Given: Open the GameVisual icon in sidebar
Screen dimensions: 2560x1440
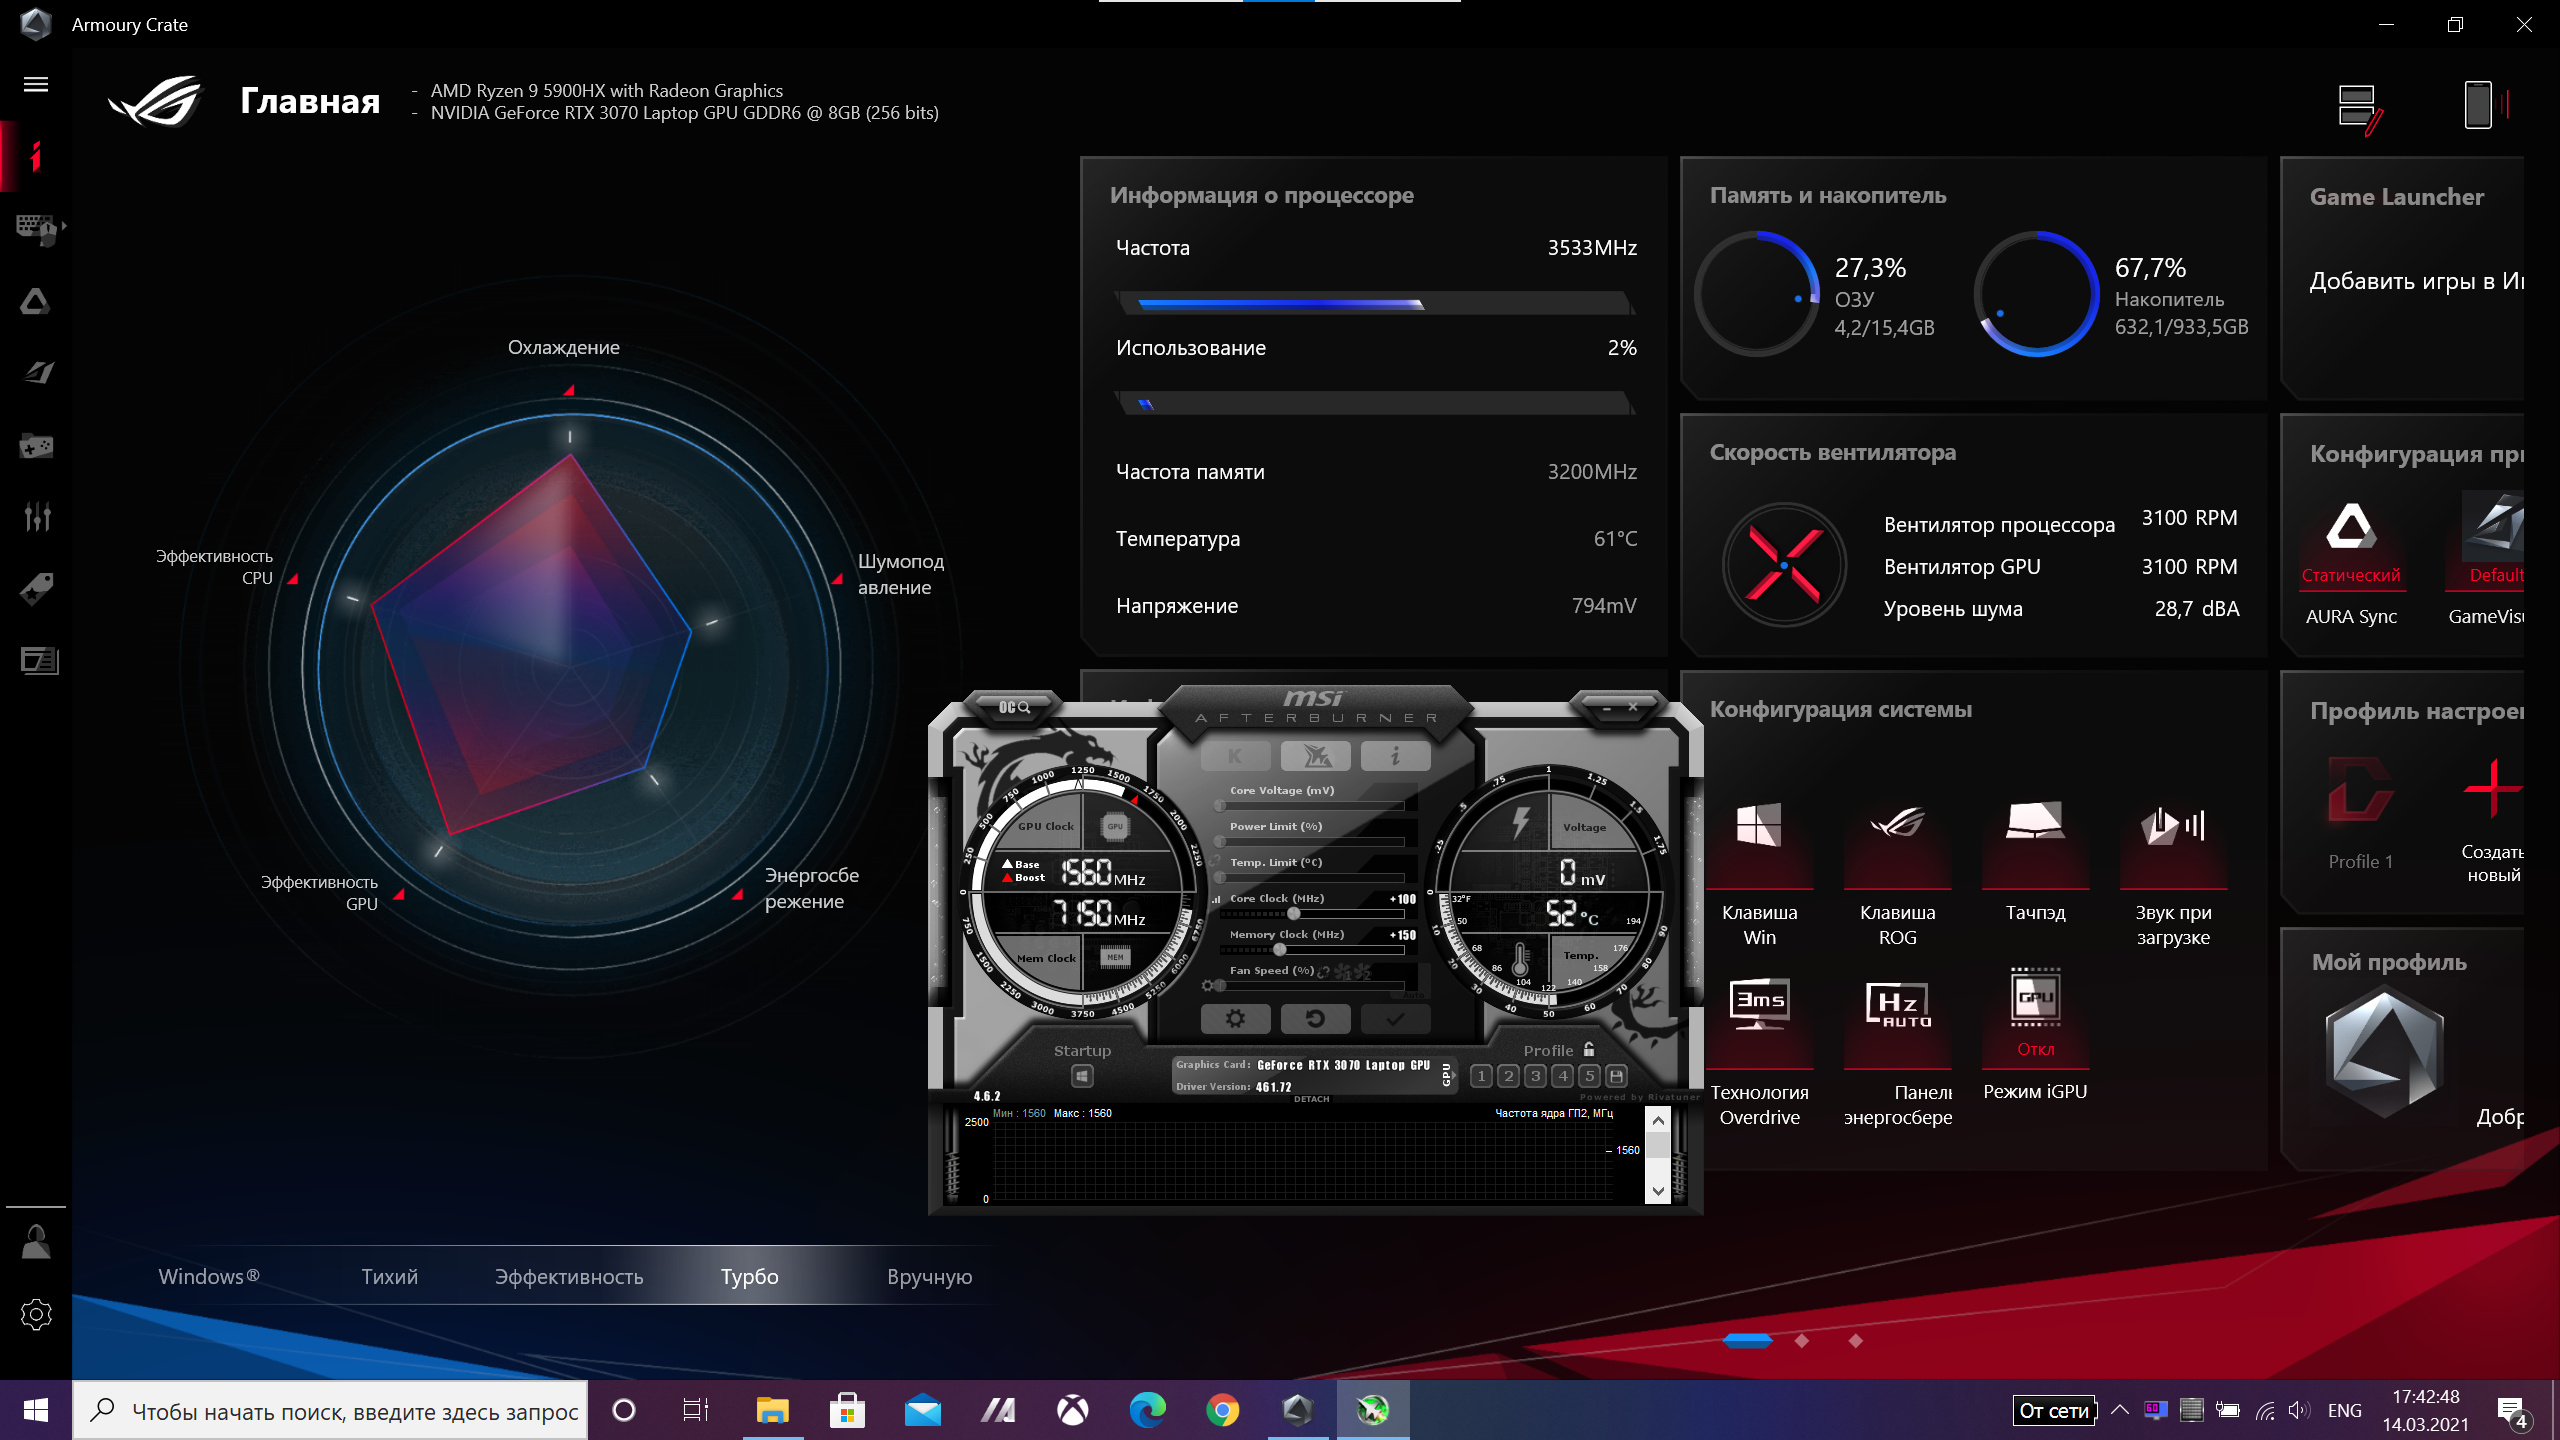Looking at the screenshot, I should pyautogui.click(x=38, y=372).
